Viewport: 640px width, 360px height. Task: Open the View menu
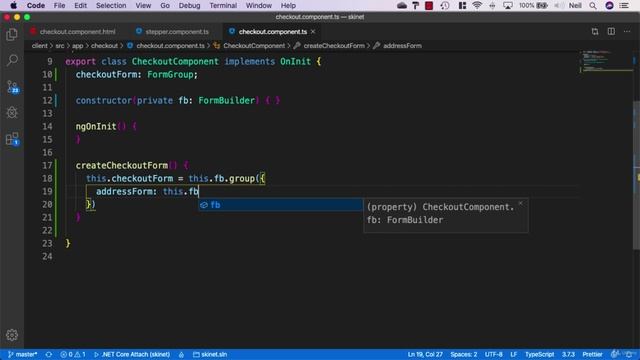click(143, 5)
